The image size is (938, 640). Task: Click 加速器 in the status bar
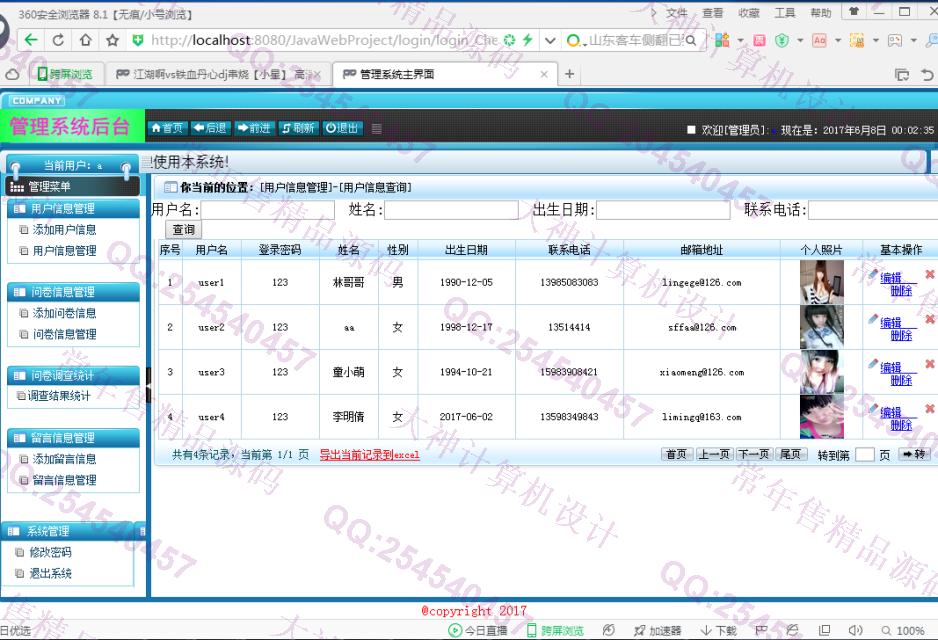pos(657,630)
